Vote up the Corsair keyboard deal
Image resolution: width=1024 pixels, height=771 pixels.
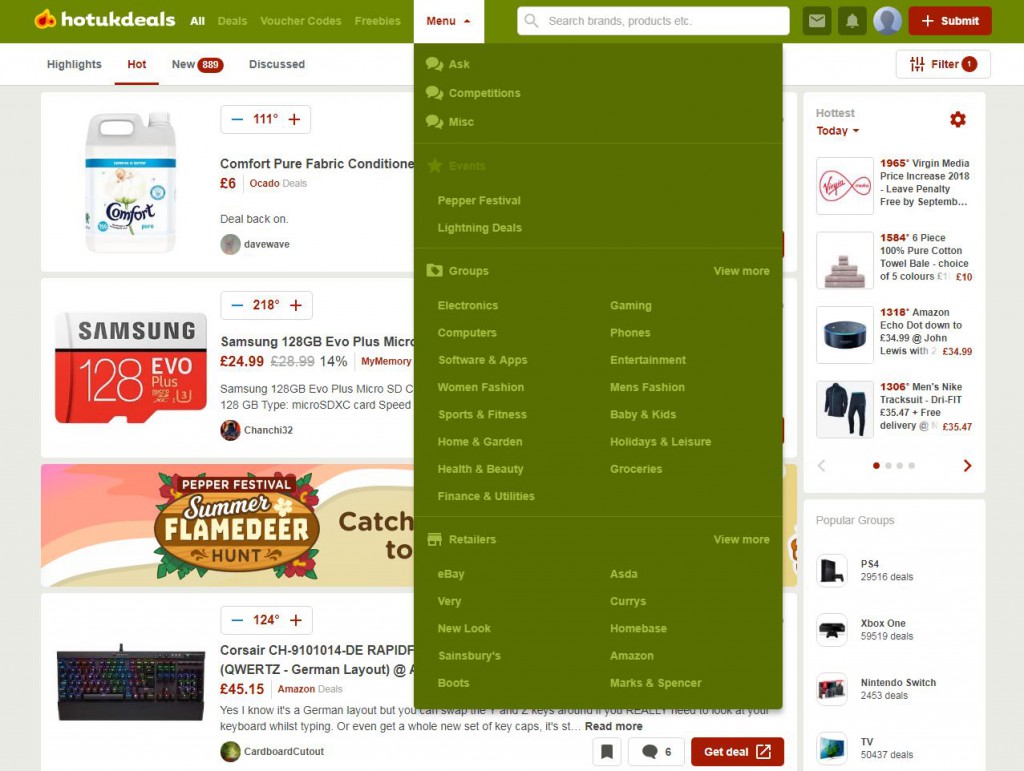pyautogui.click(x=296, y=620)
